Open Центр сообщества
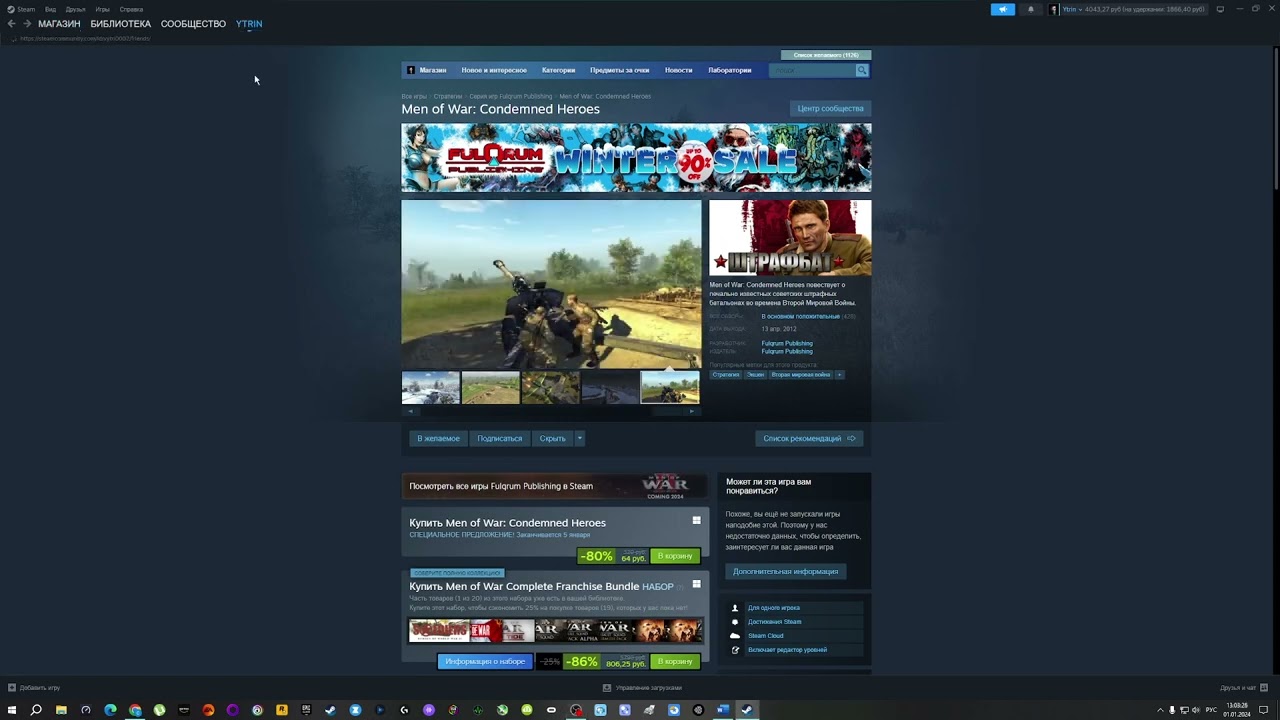 (x=830, y=108)
